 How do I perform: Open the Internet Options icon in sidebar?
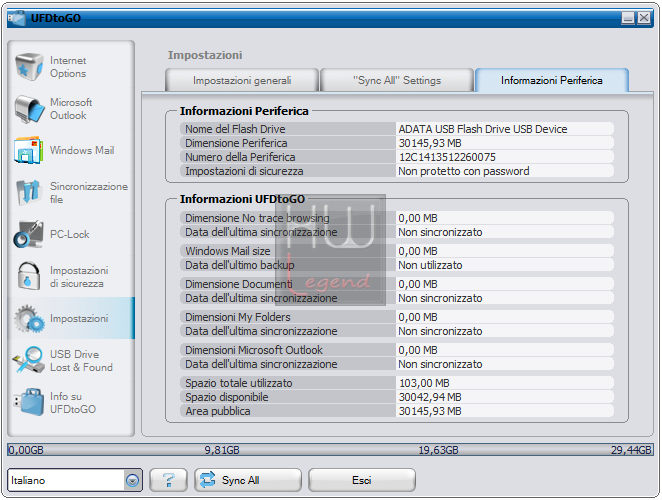coord(29,67)
